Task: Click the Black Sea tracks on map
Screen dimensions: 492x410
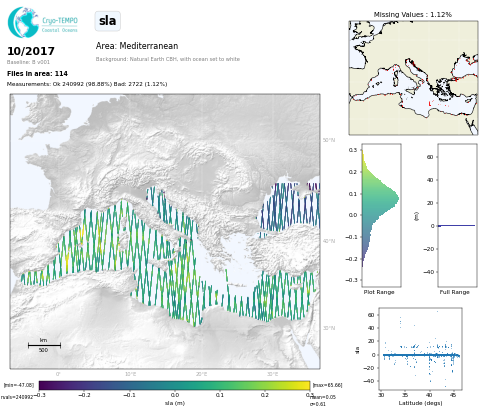Action: tap(289, 207)
